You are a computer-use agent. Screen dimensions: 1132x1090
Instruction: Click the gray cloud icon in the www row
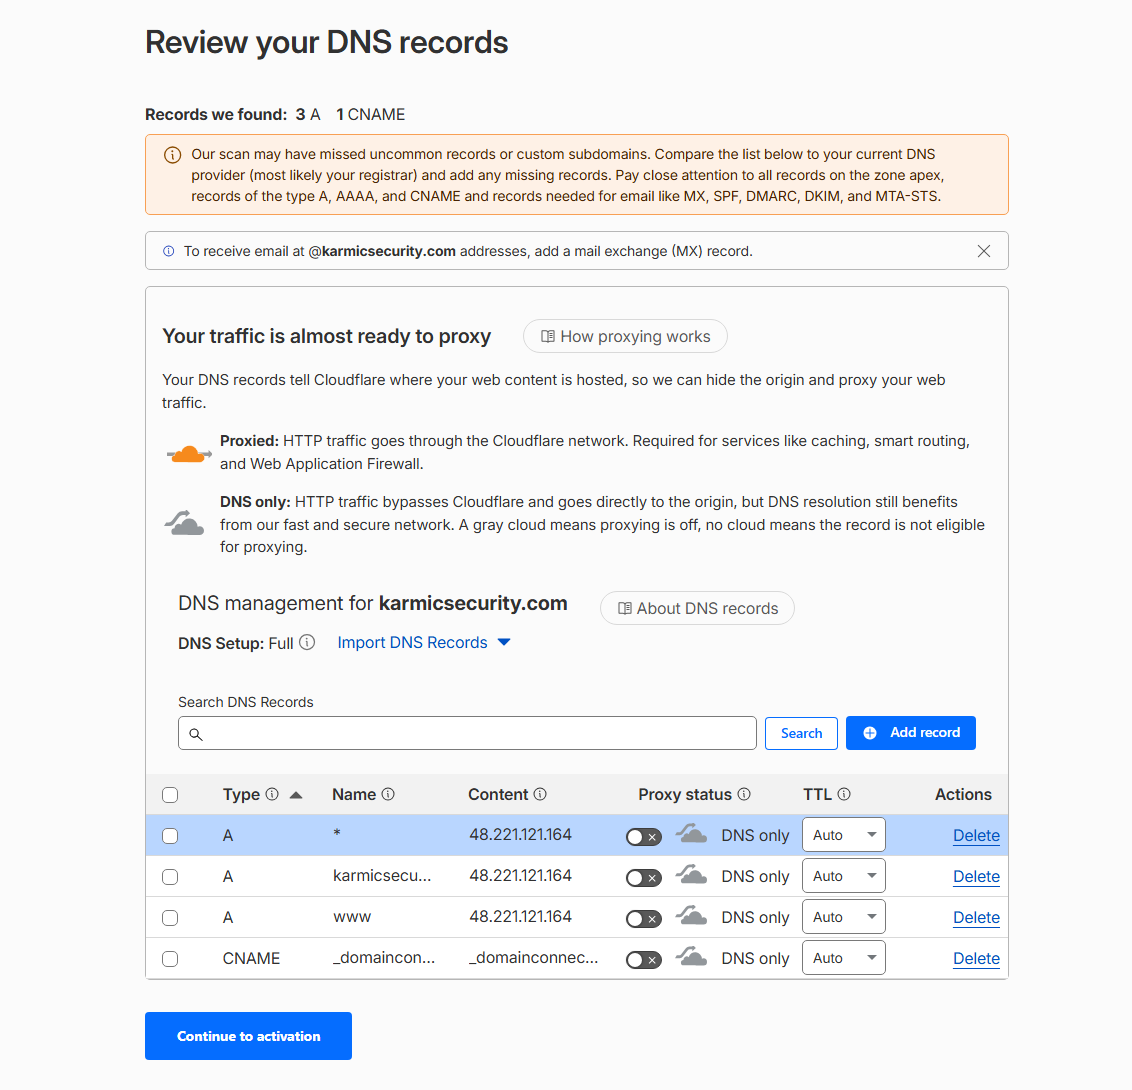691,916
